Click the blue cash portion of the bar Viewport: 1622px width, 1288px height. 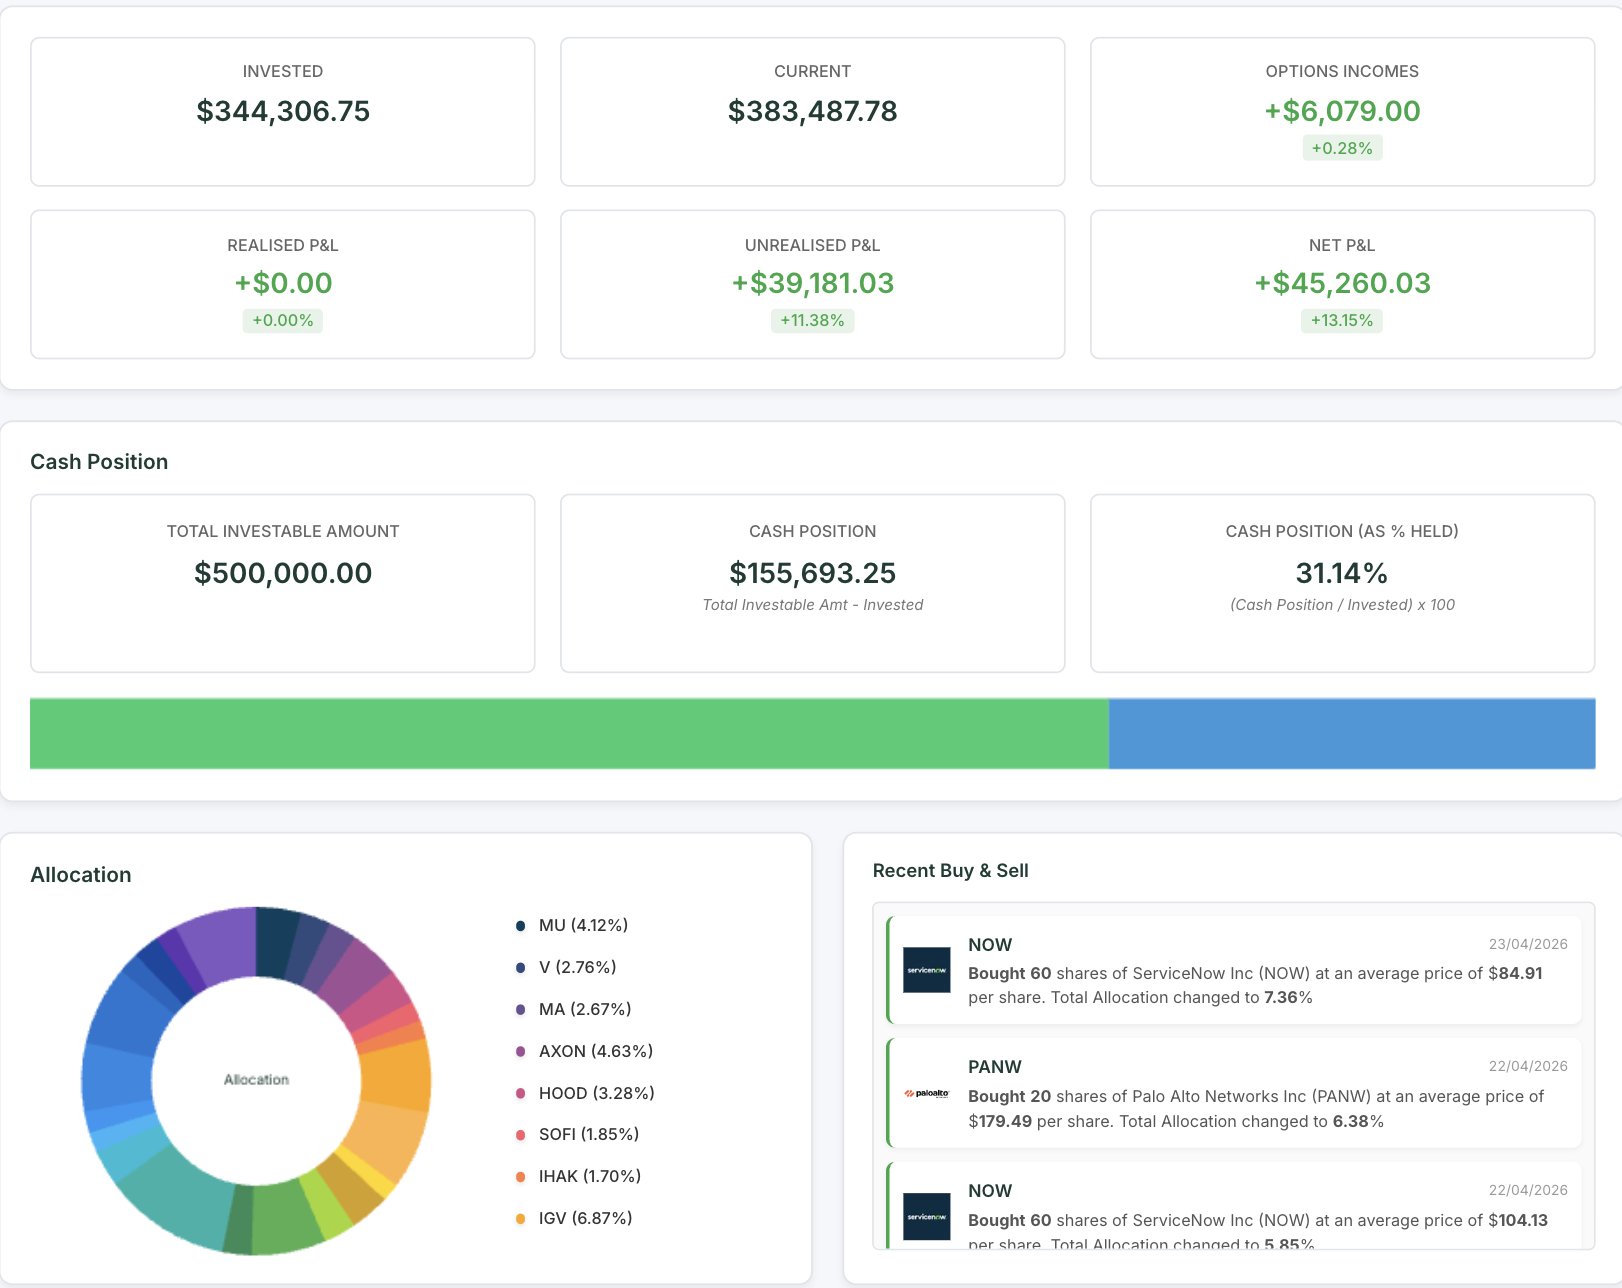1352,733
